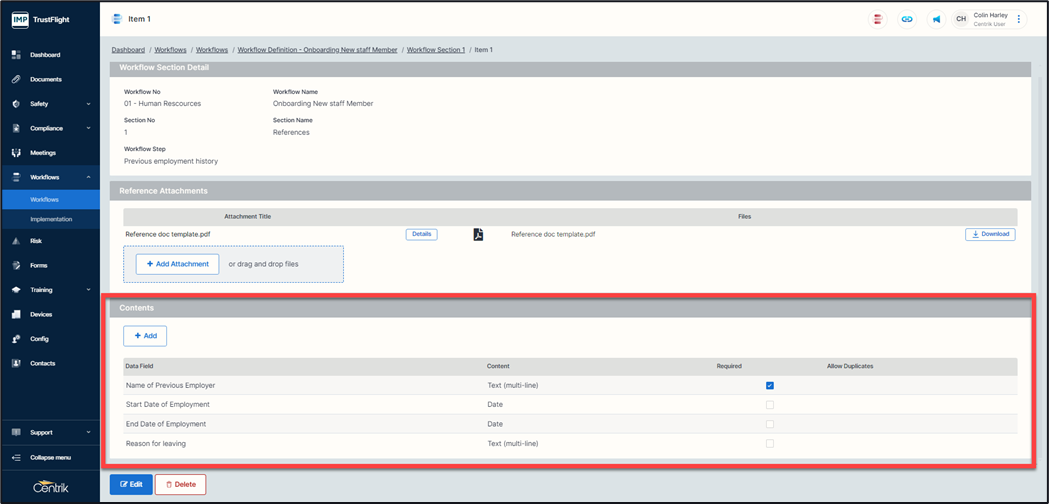Click the red workflow icon in the top bar
This screenshot has height=504, width=1049.
tap(877, 19)
